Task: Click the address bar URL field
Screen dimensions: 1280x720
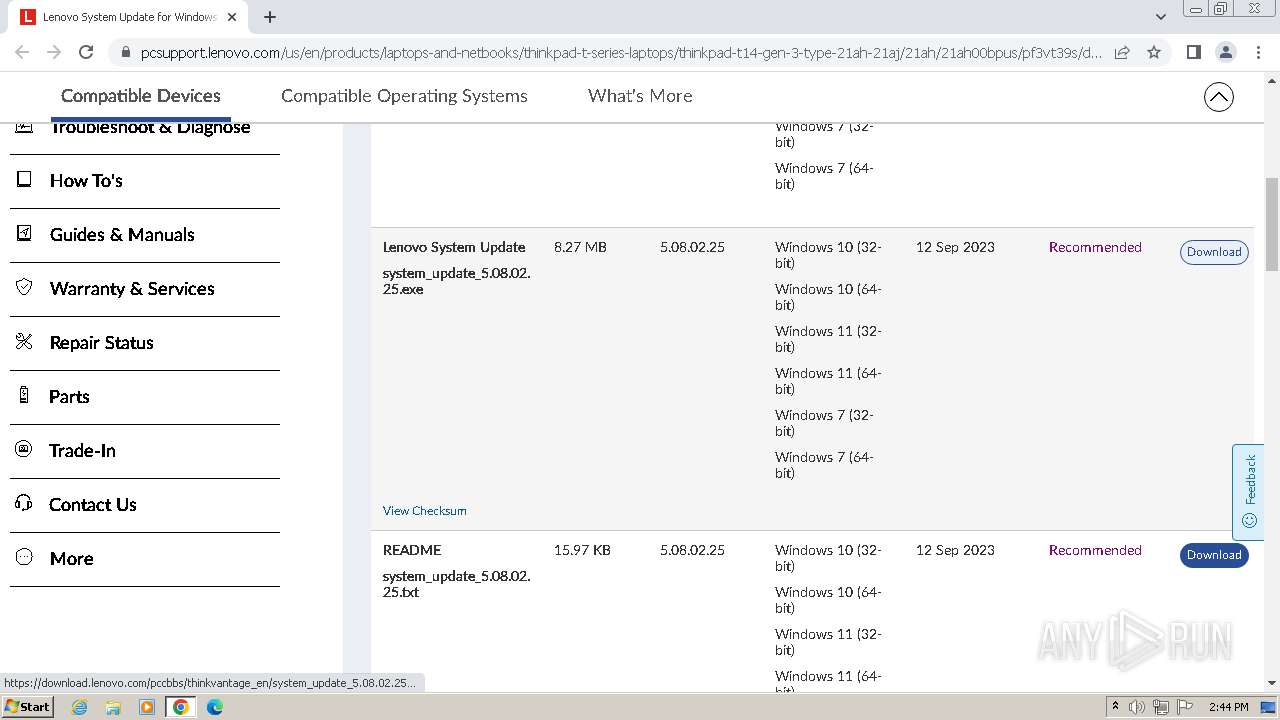Action: (x=620, y=52)
